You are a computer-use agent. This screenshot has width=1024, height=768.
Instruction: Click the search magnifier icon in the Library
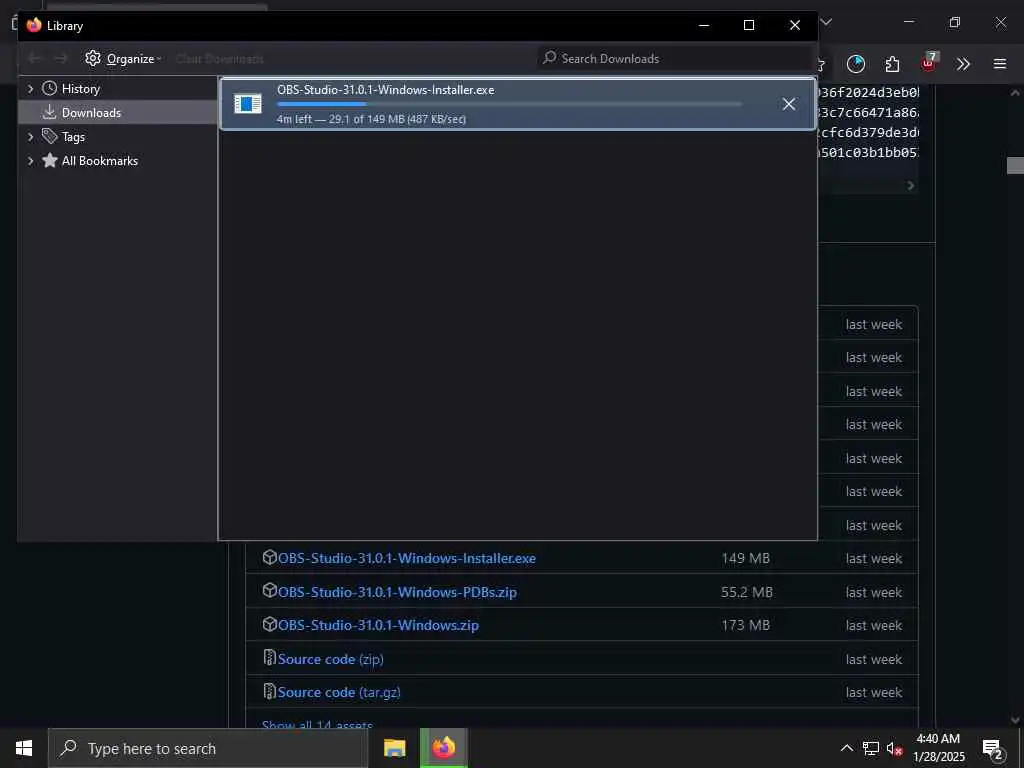tap(550, 58)
